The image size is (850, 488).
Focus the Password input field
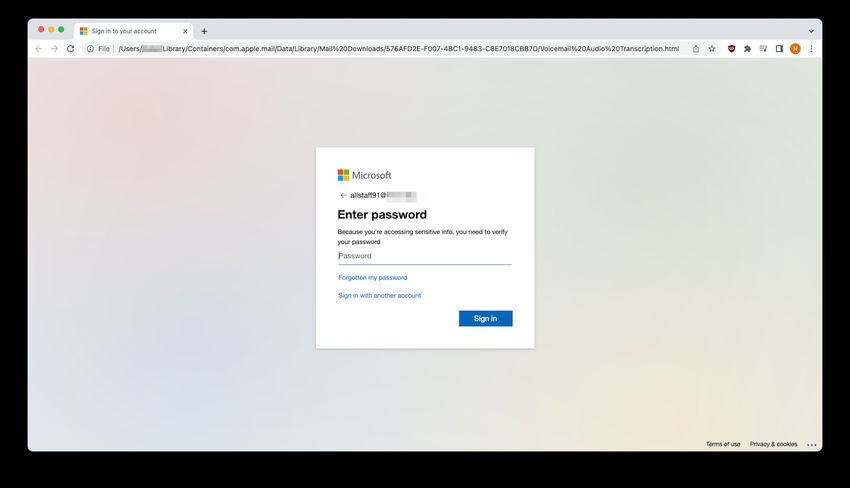tap(424, 256)
